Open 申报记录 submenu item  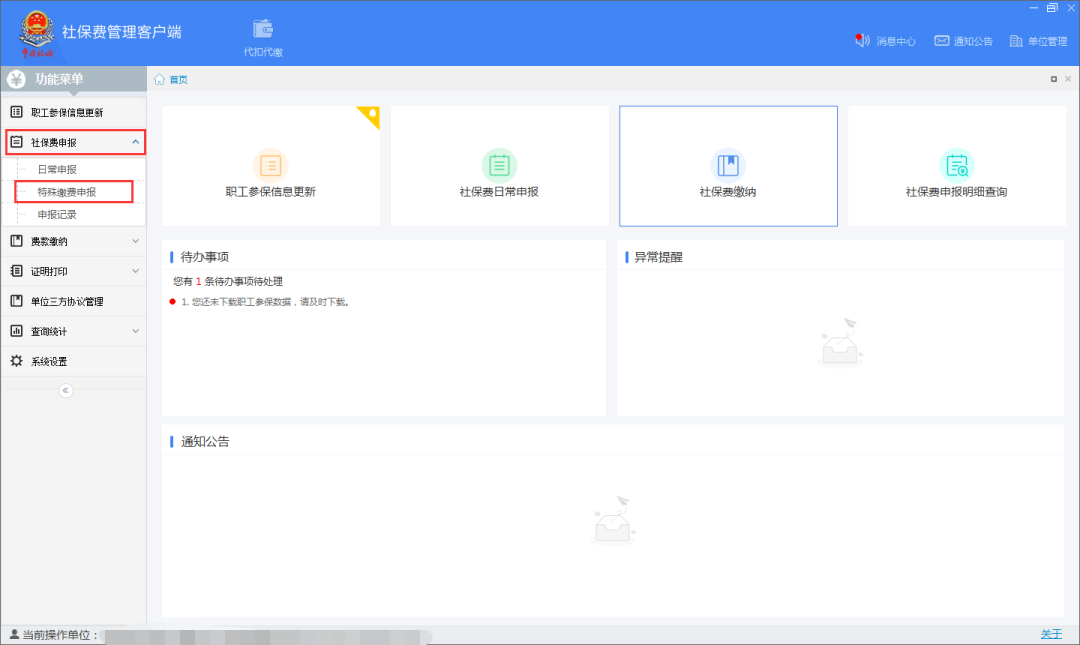[x=57, y=215]
